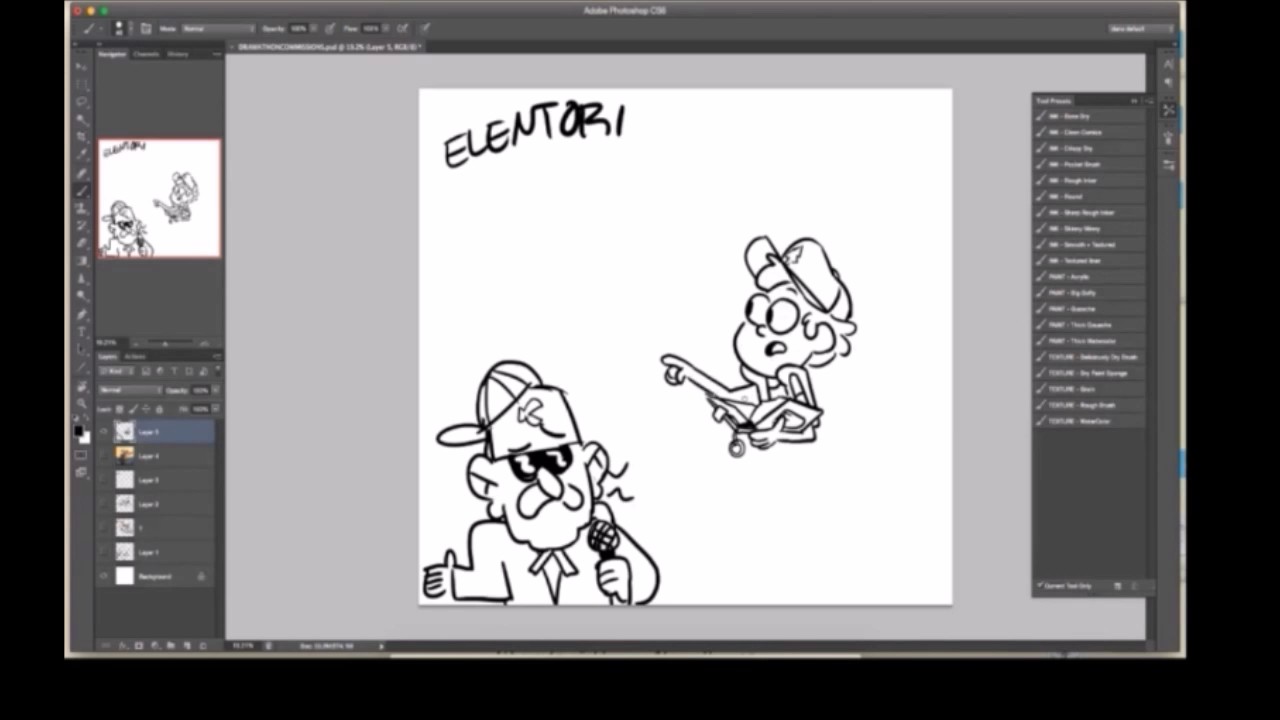Open the layer blend mode Normal dropdown
The image size is (1280, 720).
click(129, 390)
